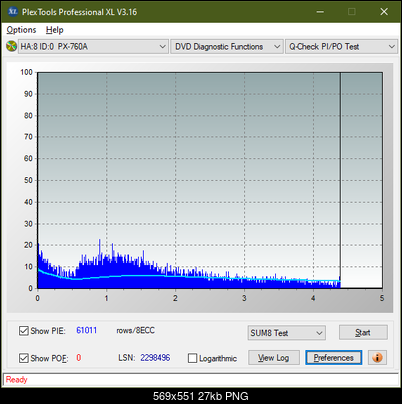Enable the Logarithmic checkbox
Viewport: 402px width, 404px height.
coord(192,358)
